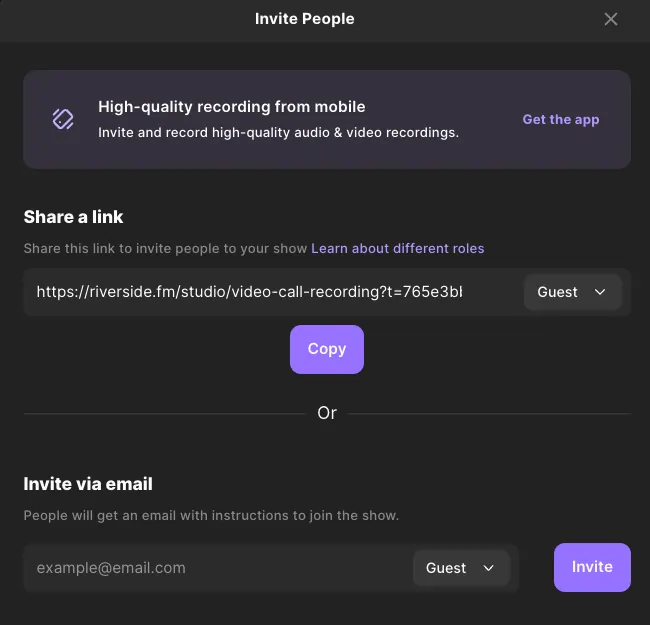The width and height of the screenshot is (650, 625).
Task: Click the banner's audio & video recordings description
Action: pos(278,132)
